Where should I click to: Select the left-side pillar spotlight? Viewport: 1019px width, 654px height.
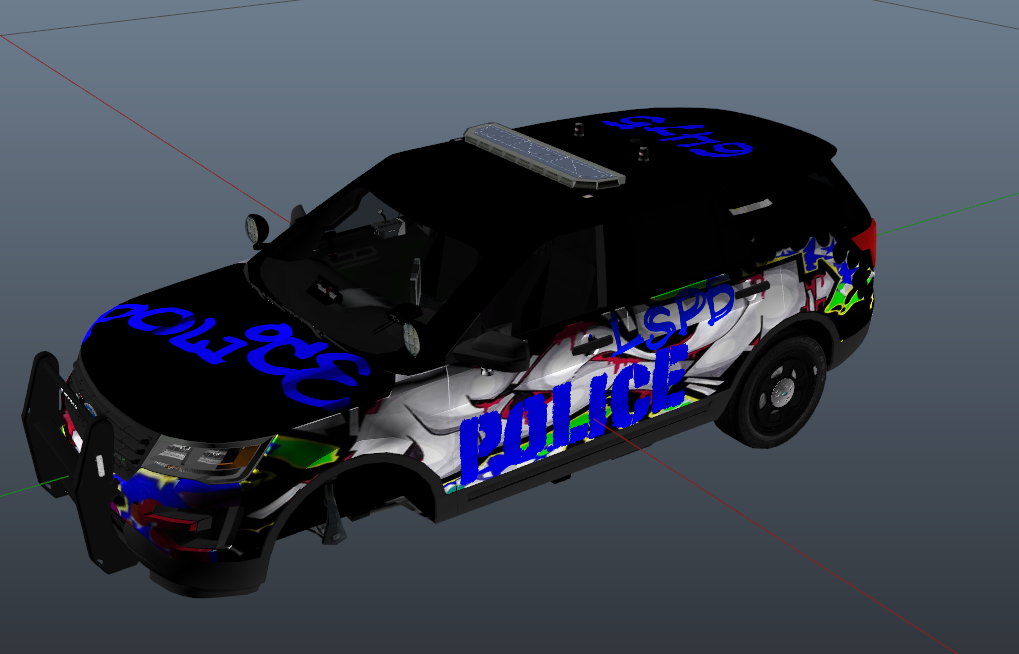tap(257, 229)
